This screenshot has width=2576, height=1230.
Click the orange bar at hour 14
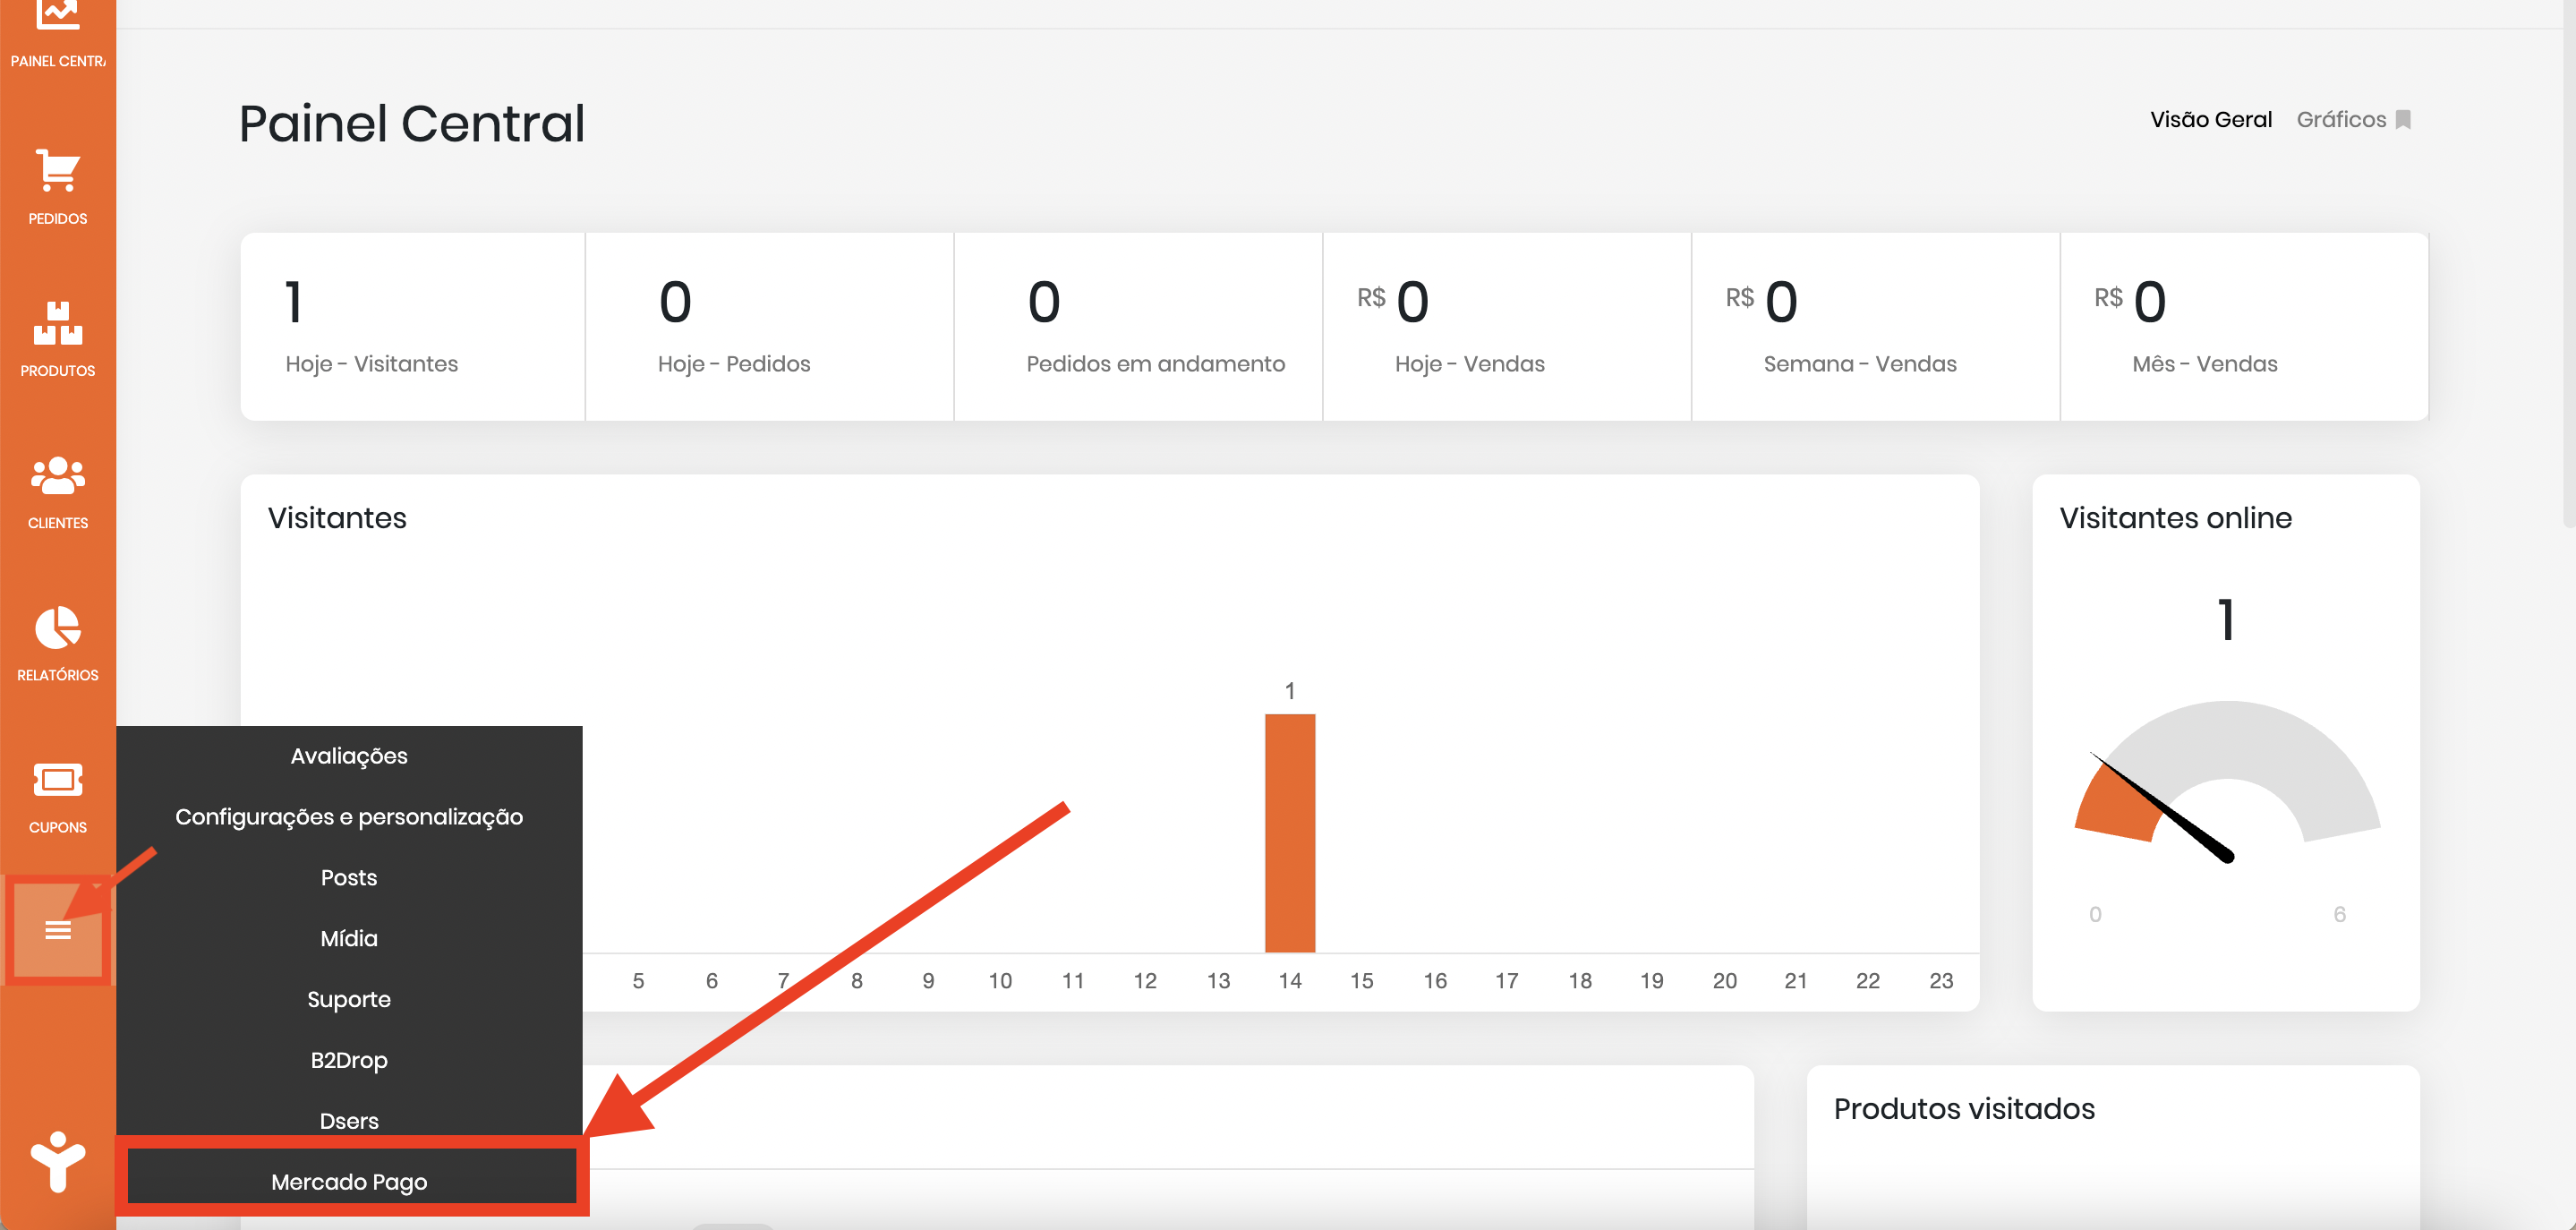click(x=1290, y=832)
